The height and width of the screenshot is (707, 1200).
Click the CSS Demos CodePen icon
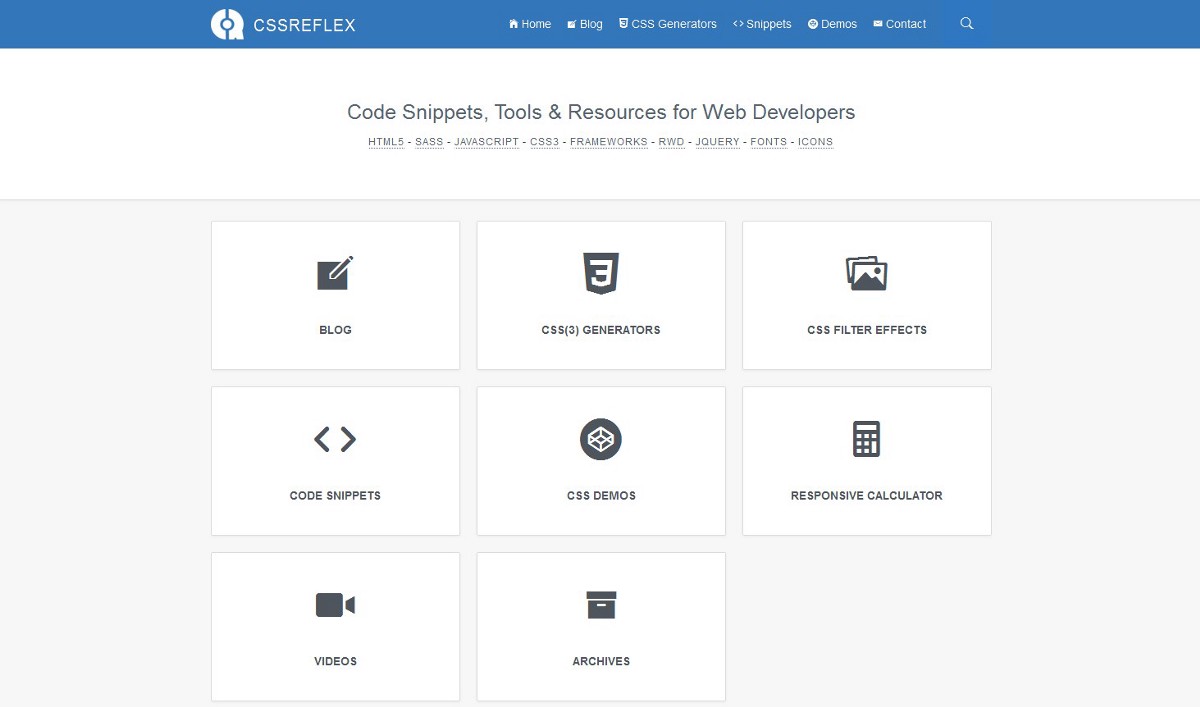point(601,439)
